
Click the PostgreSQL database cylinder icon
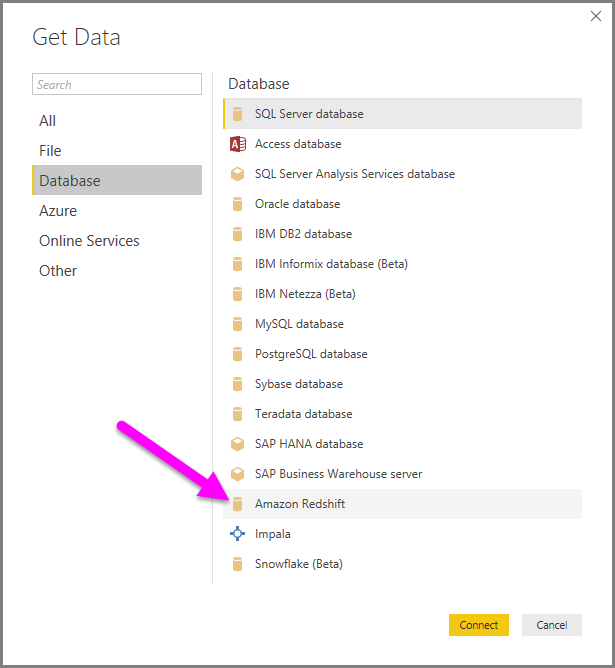coord(238,354)
